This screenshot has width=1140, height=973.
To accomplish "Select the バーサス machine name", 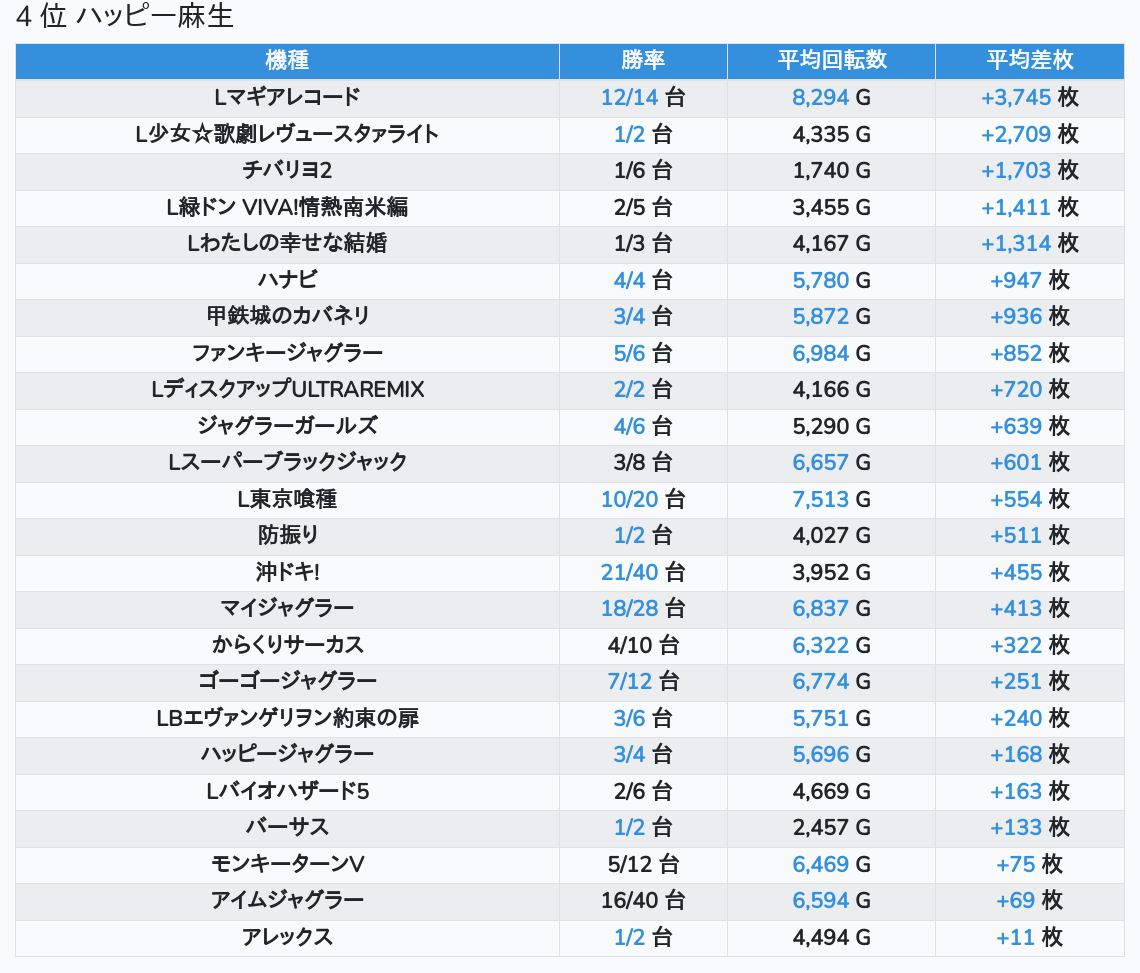I will coord(287,828).
